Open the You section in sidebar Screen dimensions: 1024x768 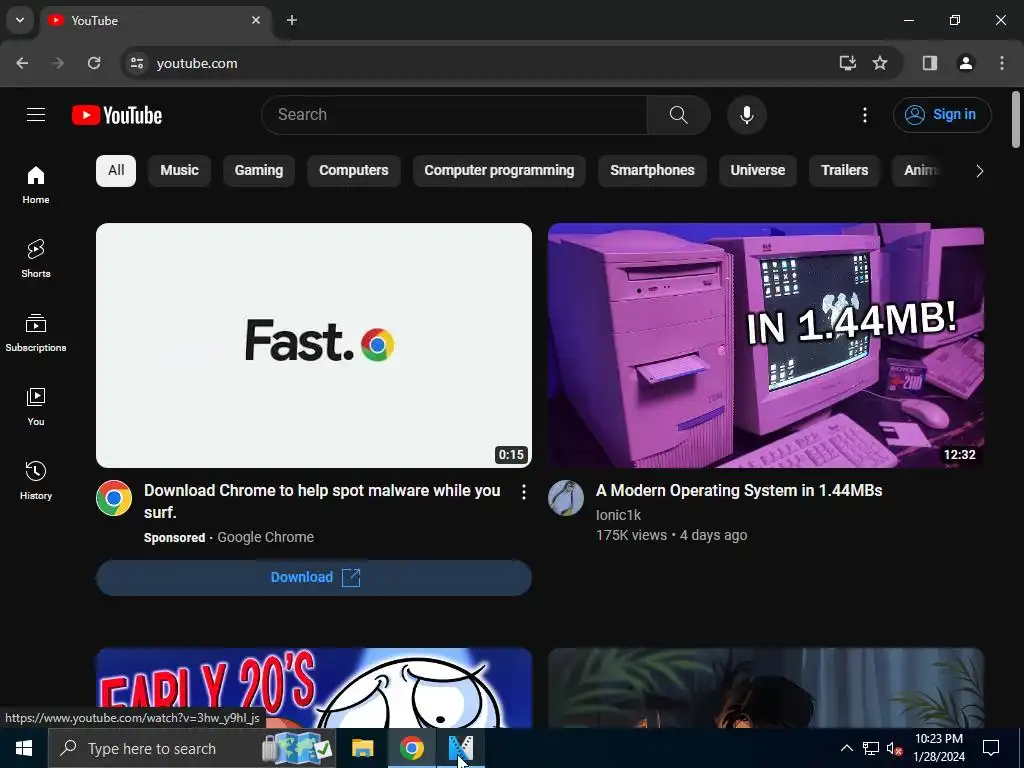(x=36, y=406)
